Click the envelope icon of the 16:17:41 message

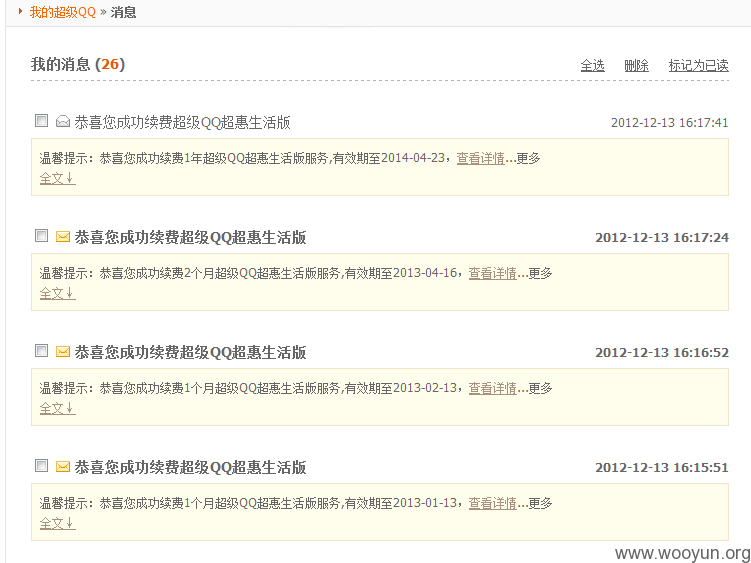(63, 122)
